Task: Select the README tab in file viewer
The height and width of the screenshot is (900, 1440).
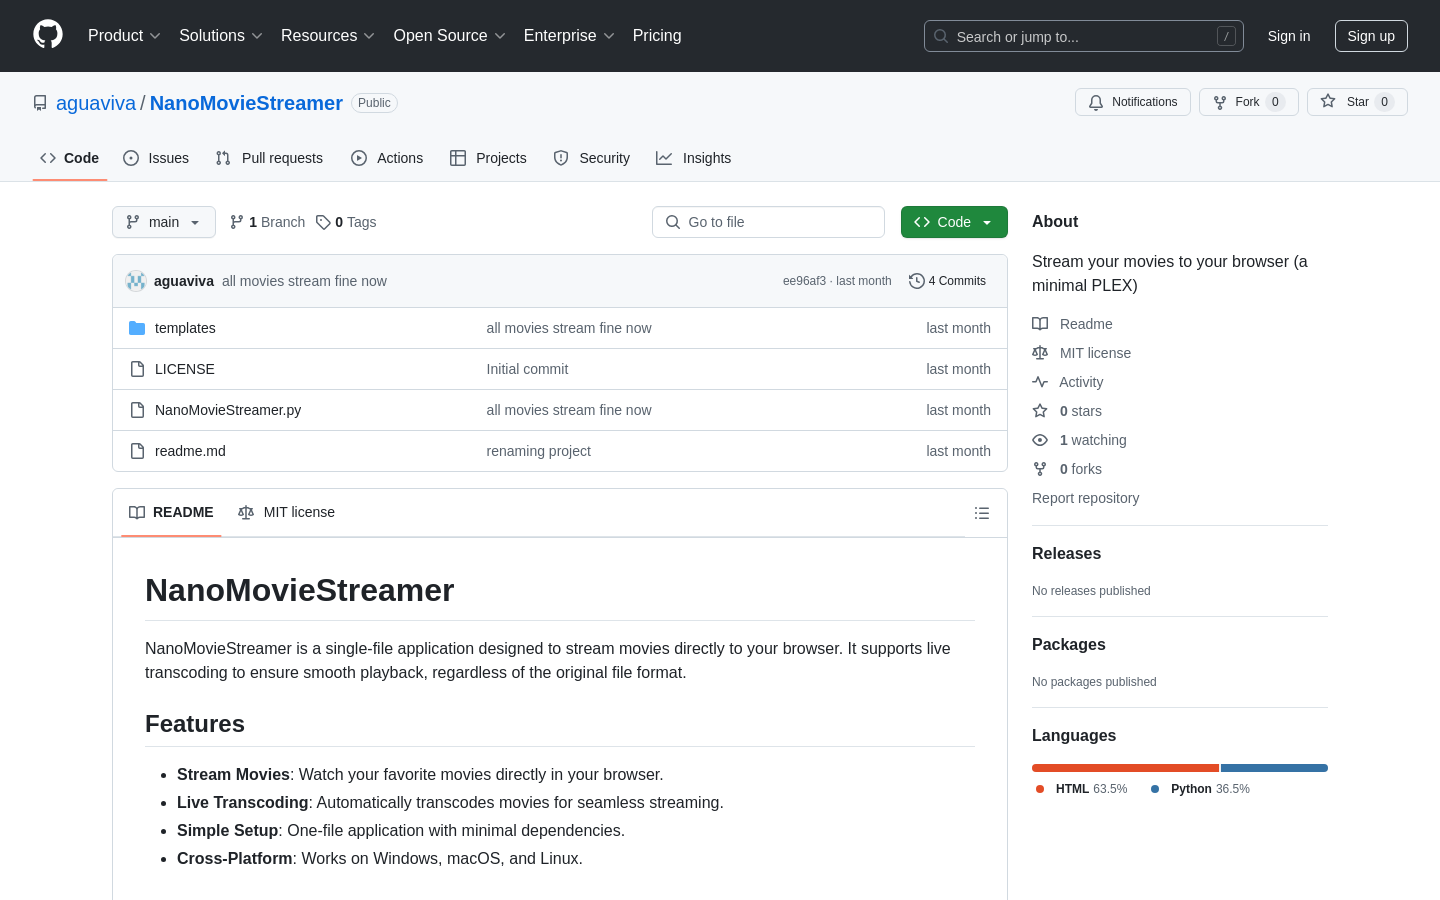Action: point(171,512)
